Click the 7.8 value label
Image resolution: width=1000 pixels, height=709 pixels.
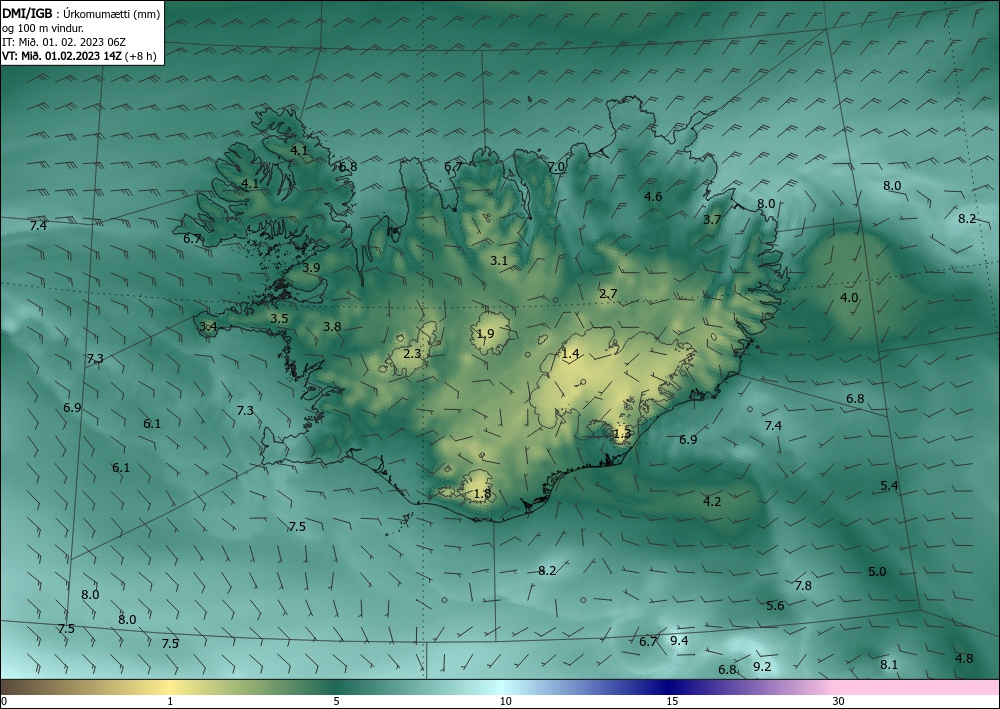(803, 585)
